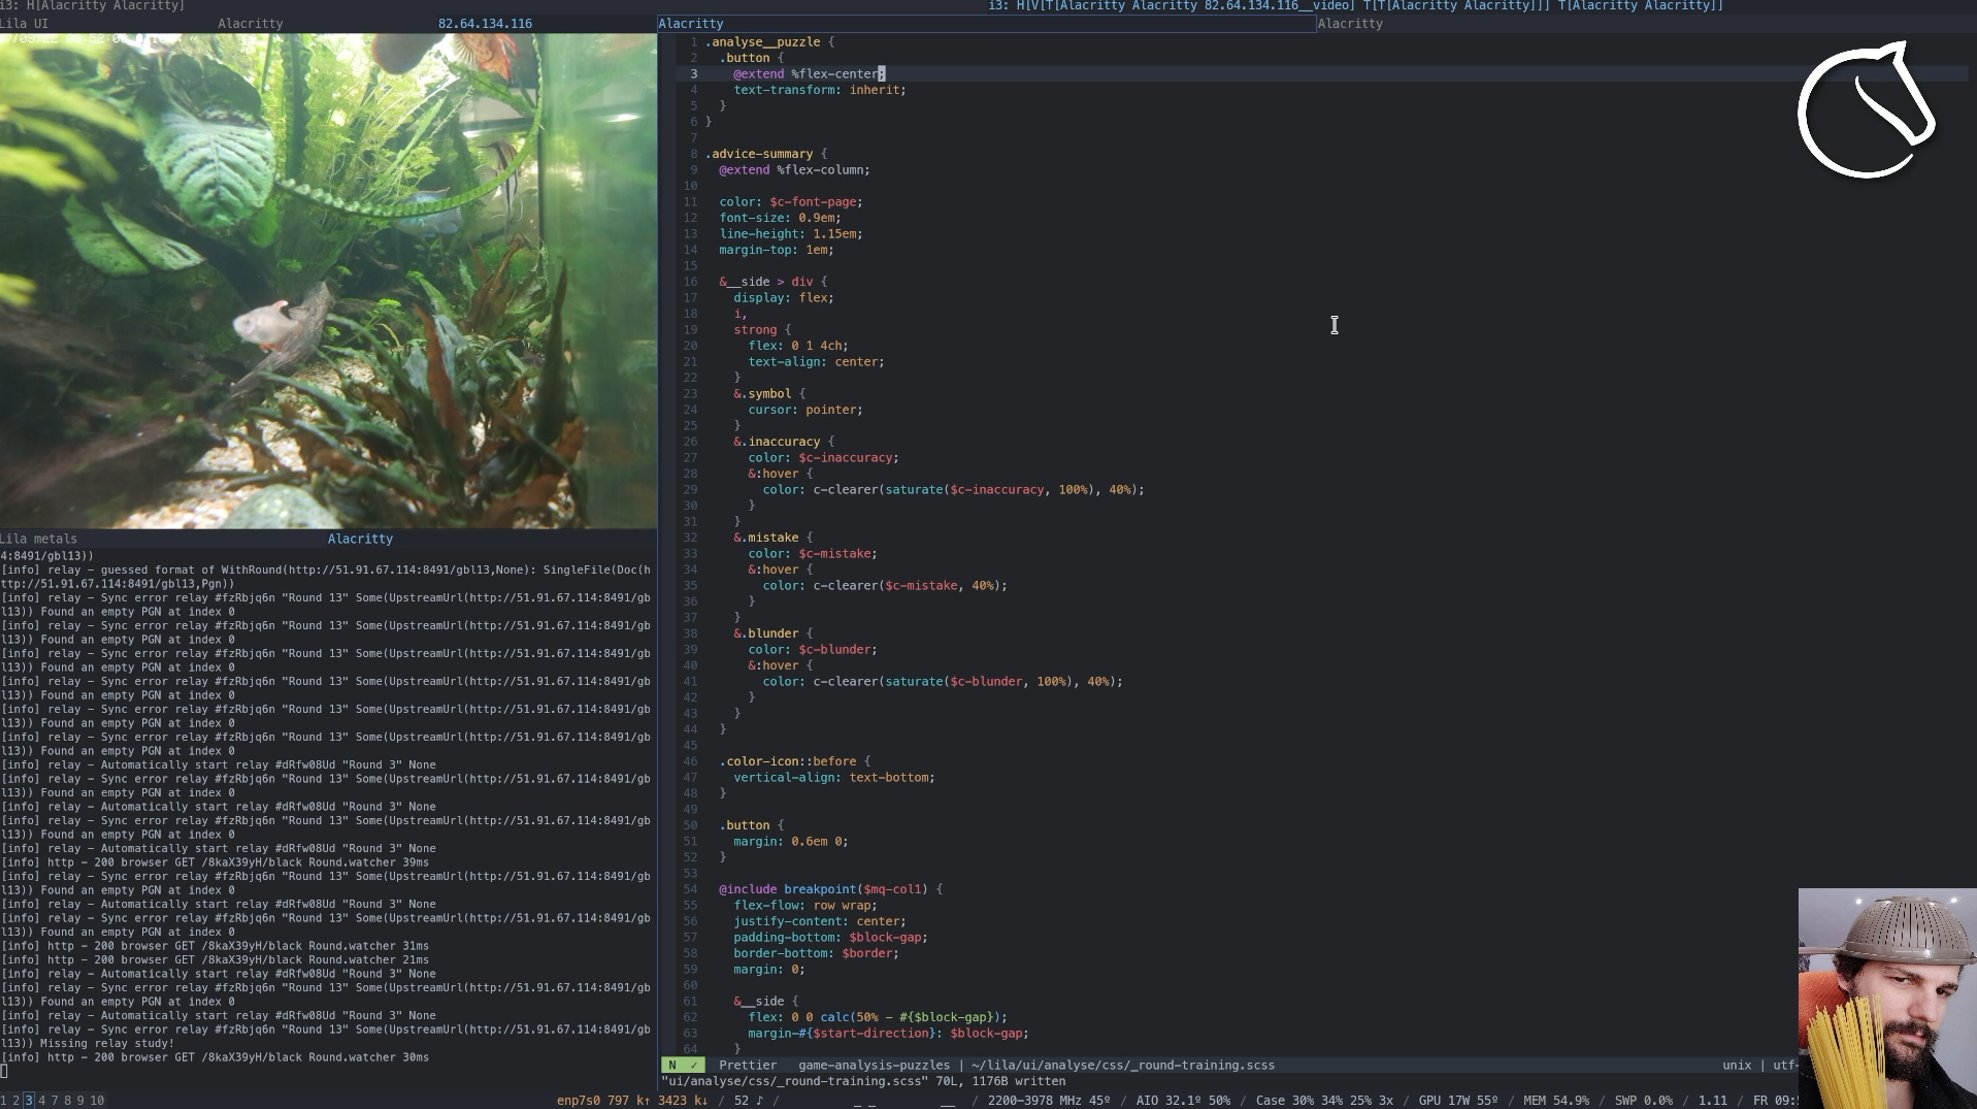Switch to i3 workspace 10
This screenshot has height=1109, width=1977.
coord(97,1100)
